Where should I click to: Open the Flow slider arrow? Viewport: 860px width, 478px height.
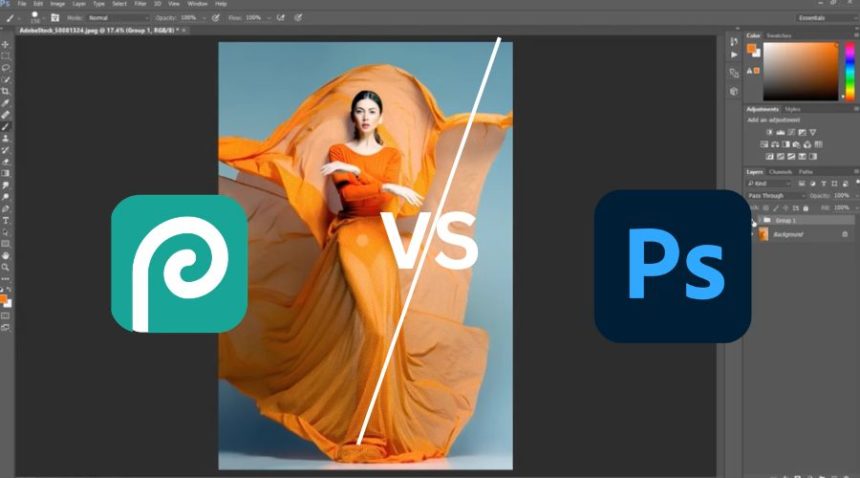point(269,18)
